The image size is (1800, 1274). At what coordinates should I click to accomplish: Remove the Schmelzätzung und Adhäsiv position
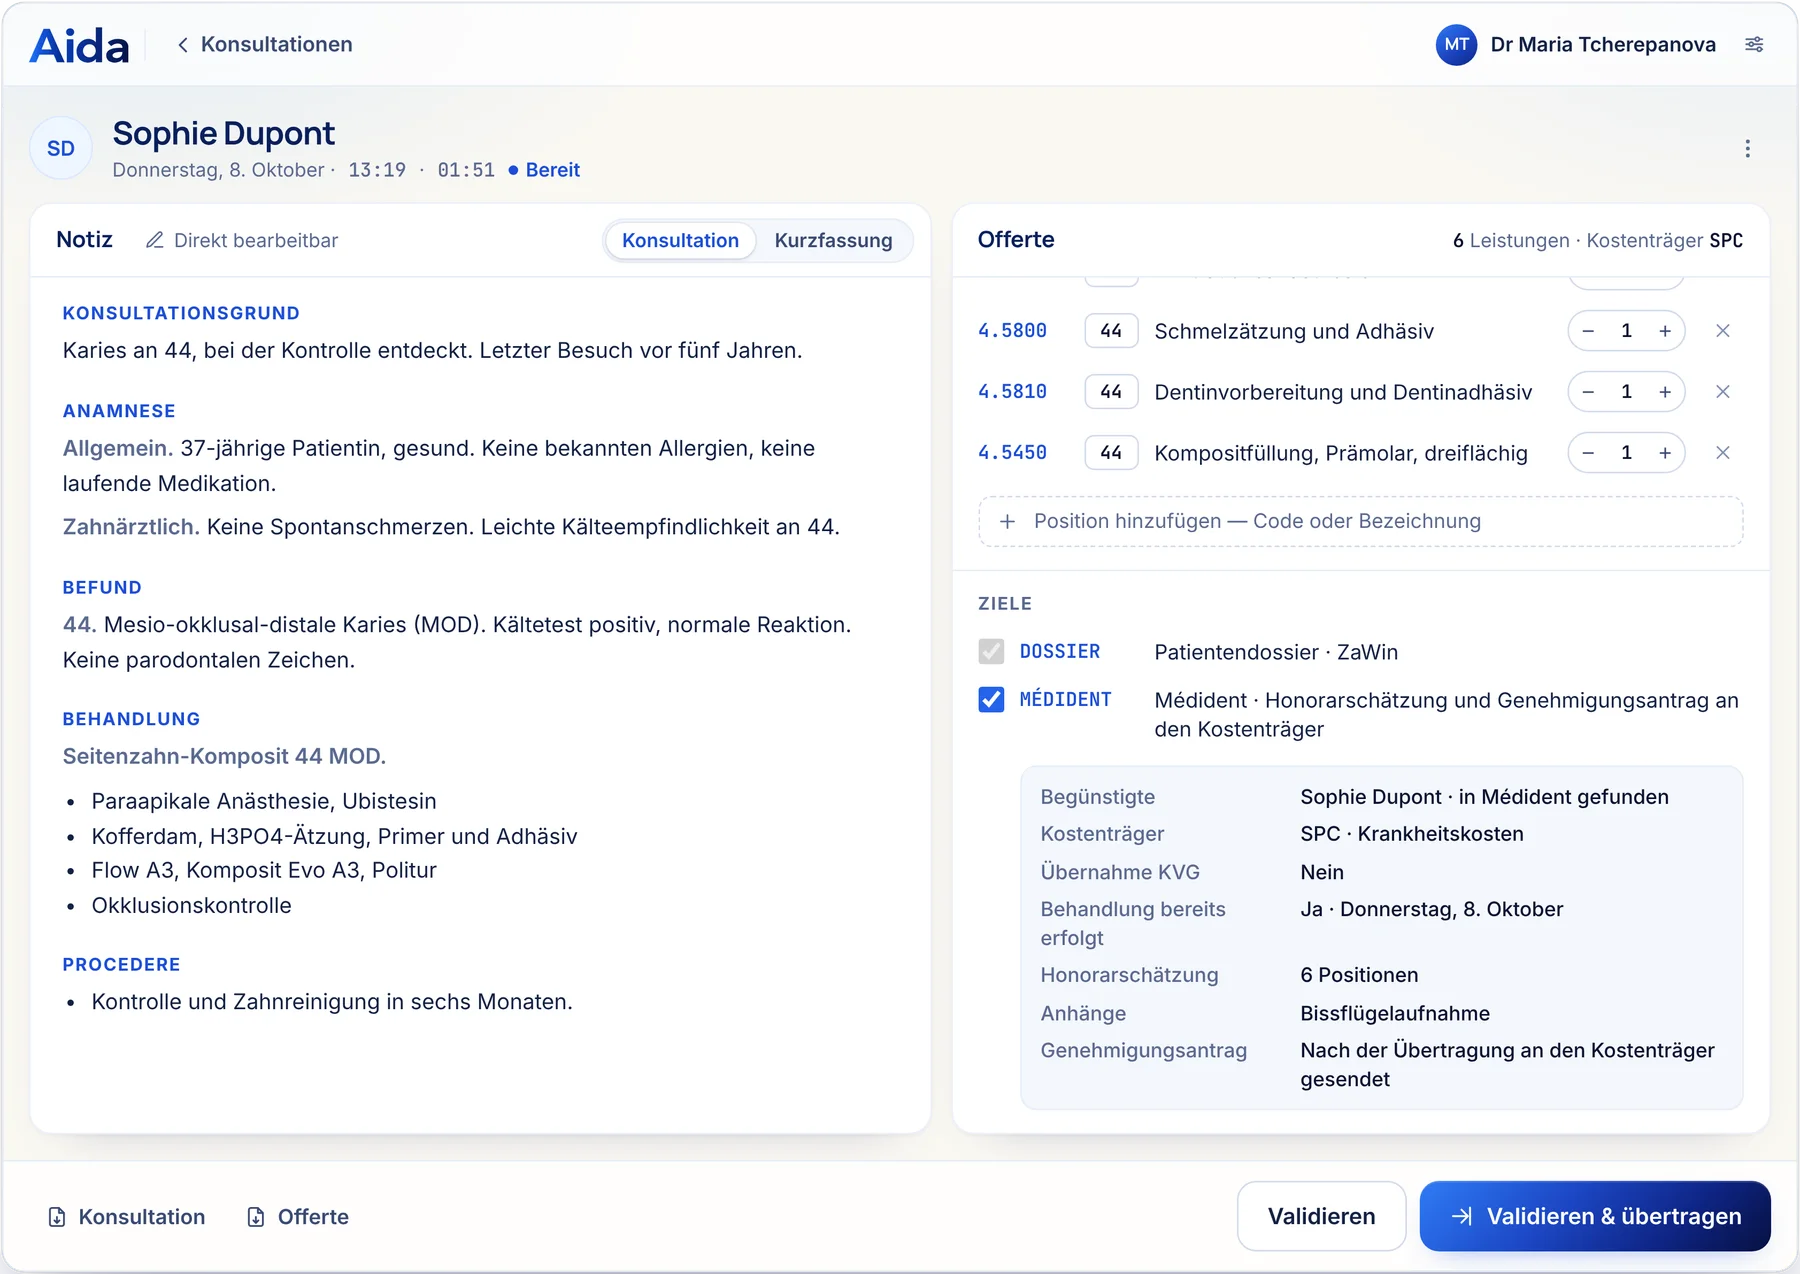1722,331
